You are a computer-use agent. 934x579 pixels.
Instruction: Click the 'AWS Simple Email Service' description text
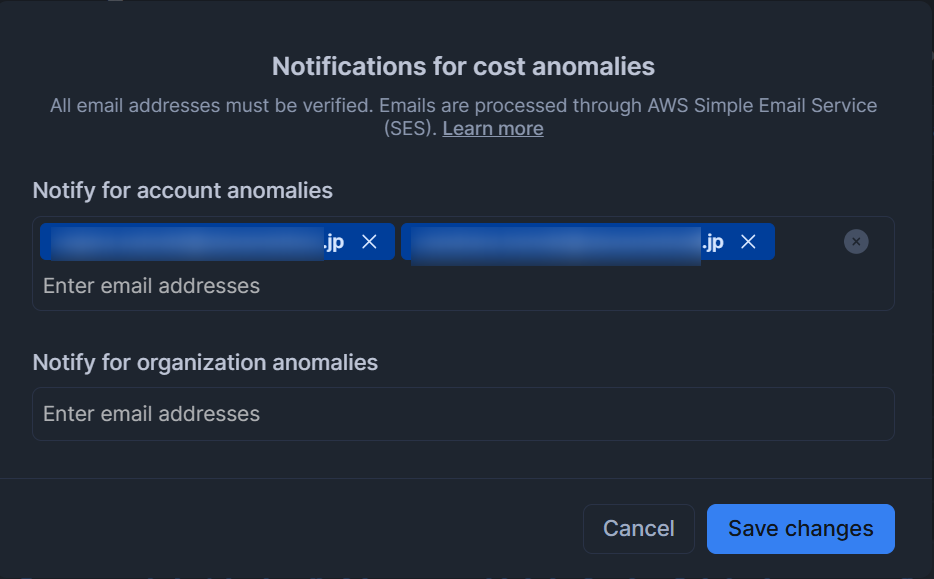pos(762,105)
